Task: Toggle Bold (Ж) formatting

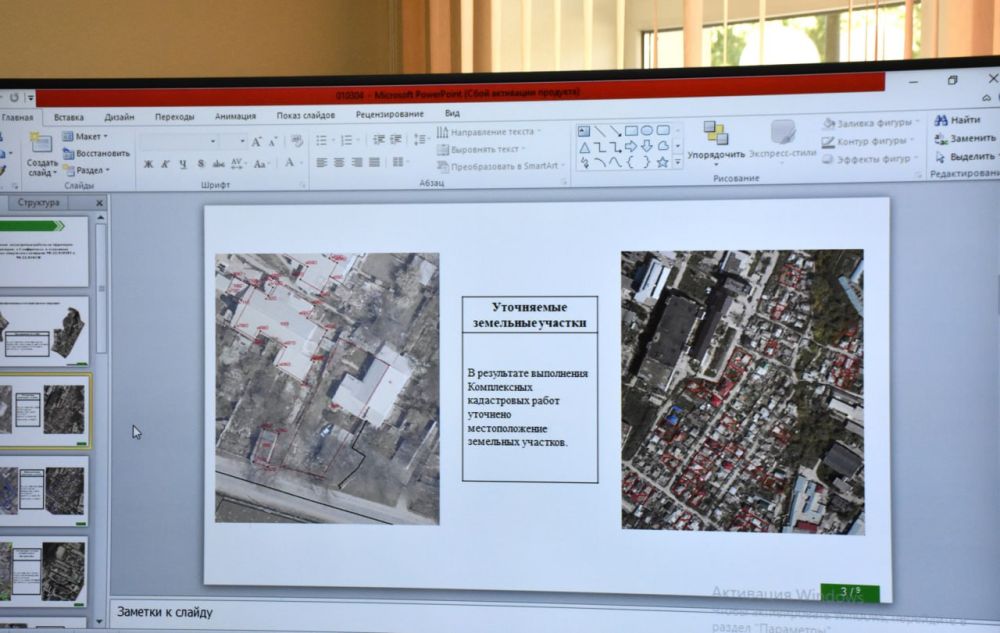Action: pos(148,164)
